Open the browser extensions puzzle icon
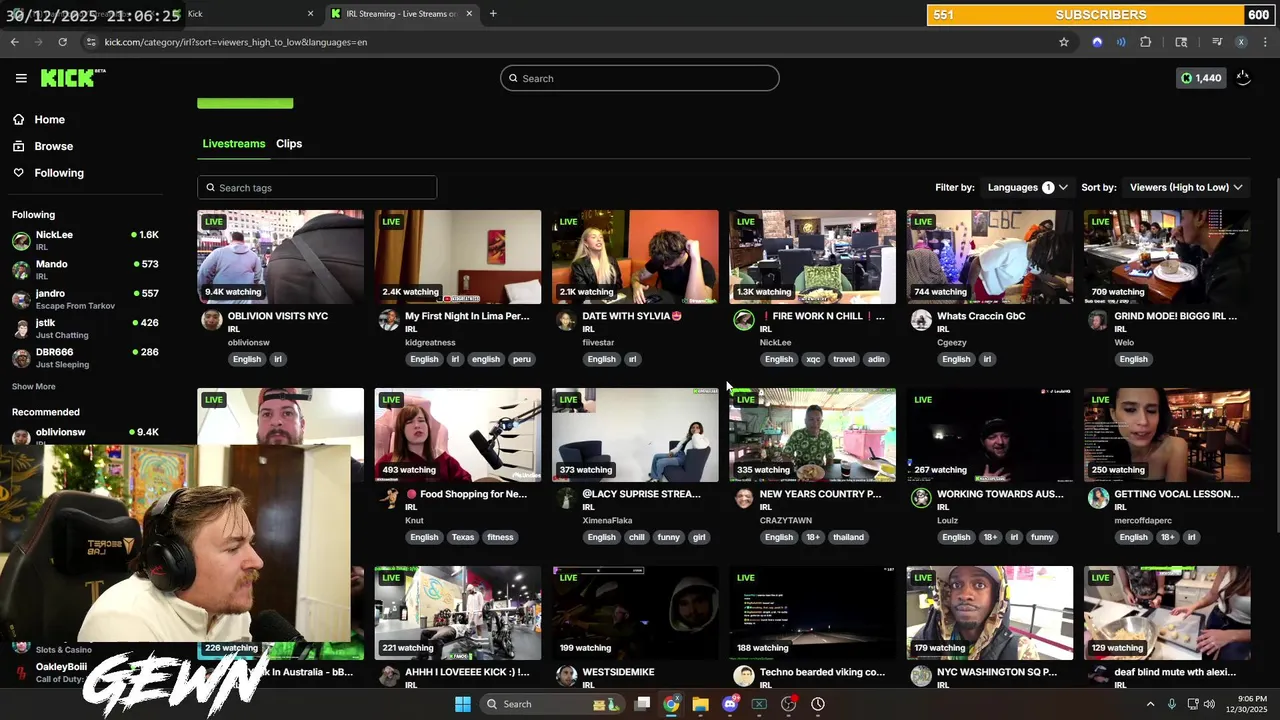Viewport: 1280px width, 720px height. pos(1146,42)
